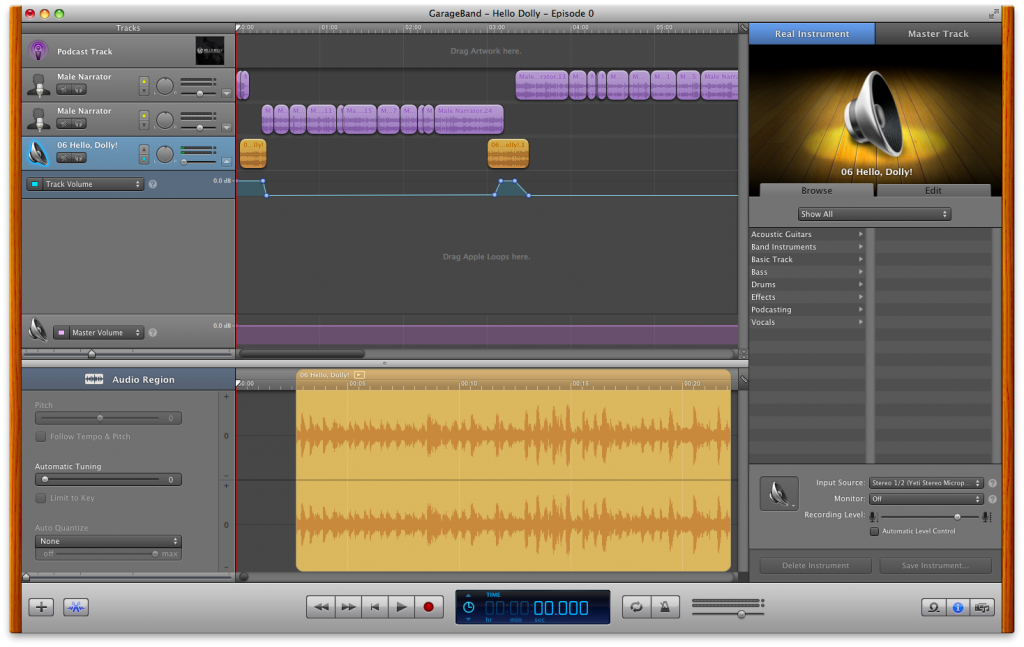
Task: Select the Drums category
Action: tap(807, 285)
